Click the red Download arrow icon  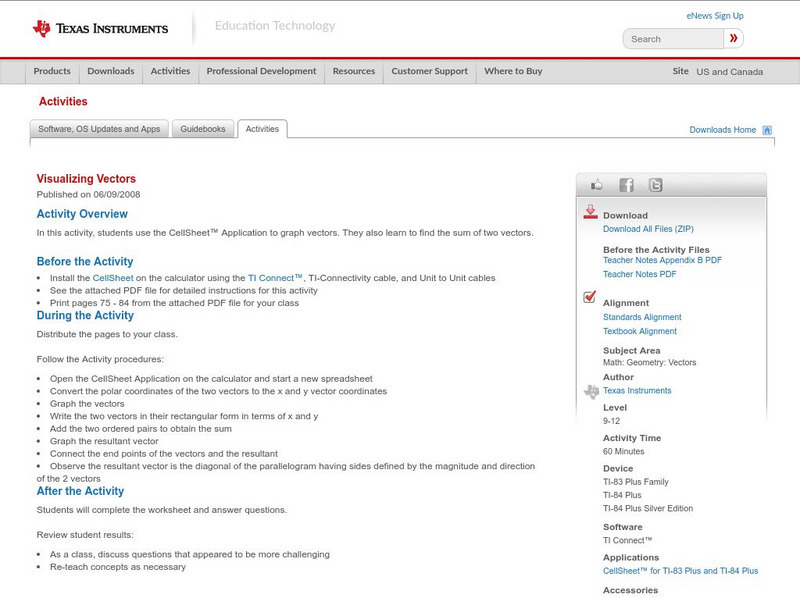click(590, 212)
